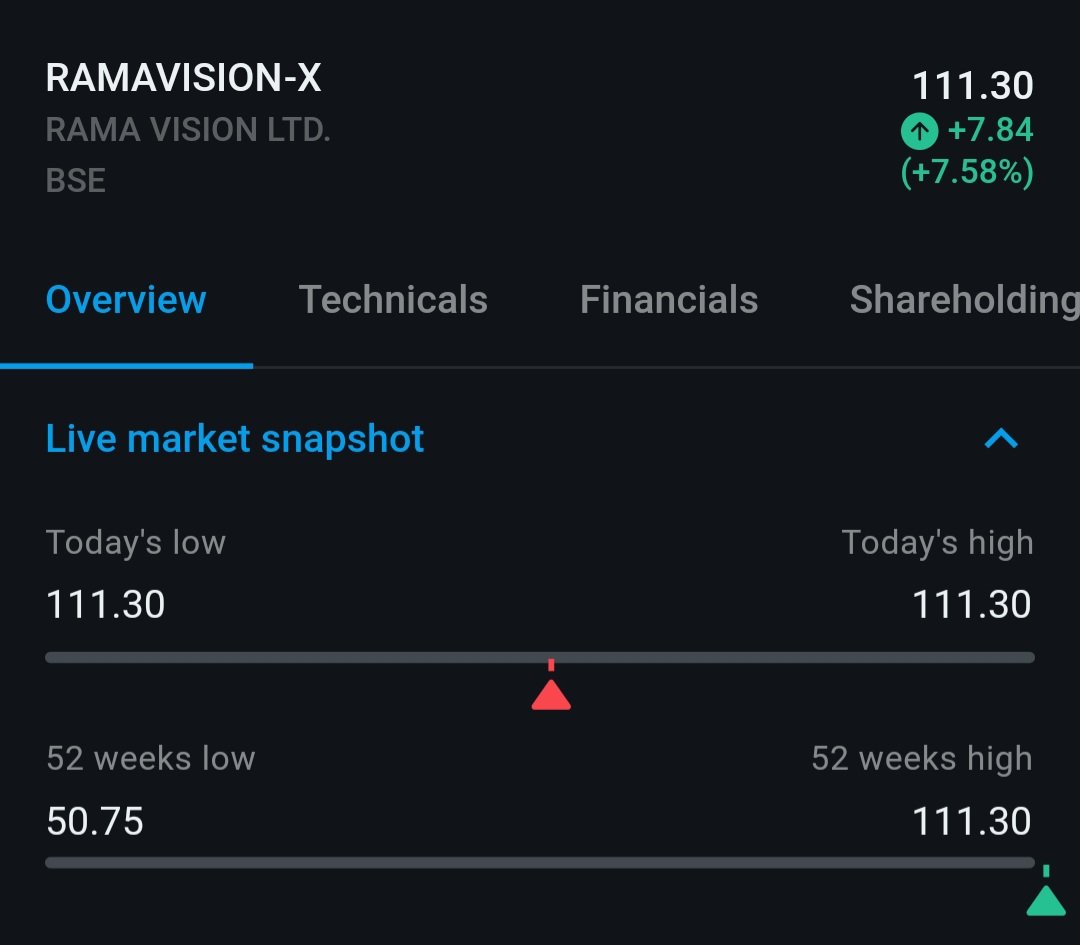This screenshot has height=945, width=1080.
Task: Click the today's low-high range bar
Action: click(540, 658)
